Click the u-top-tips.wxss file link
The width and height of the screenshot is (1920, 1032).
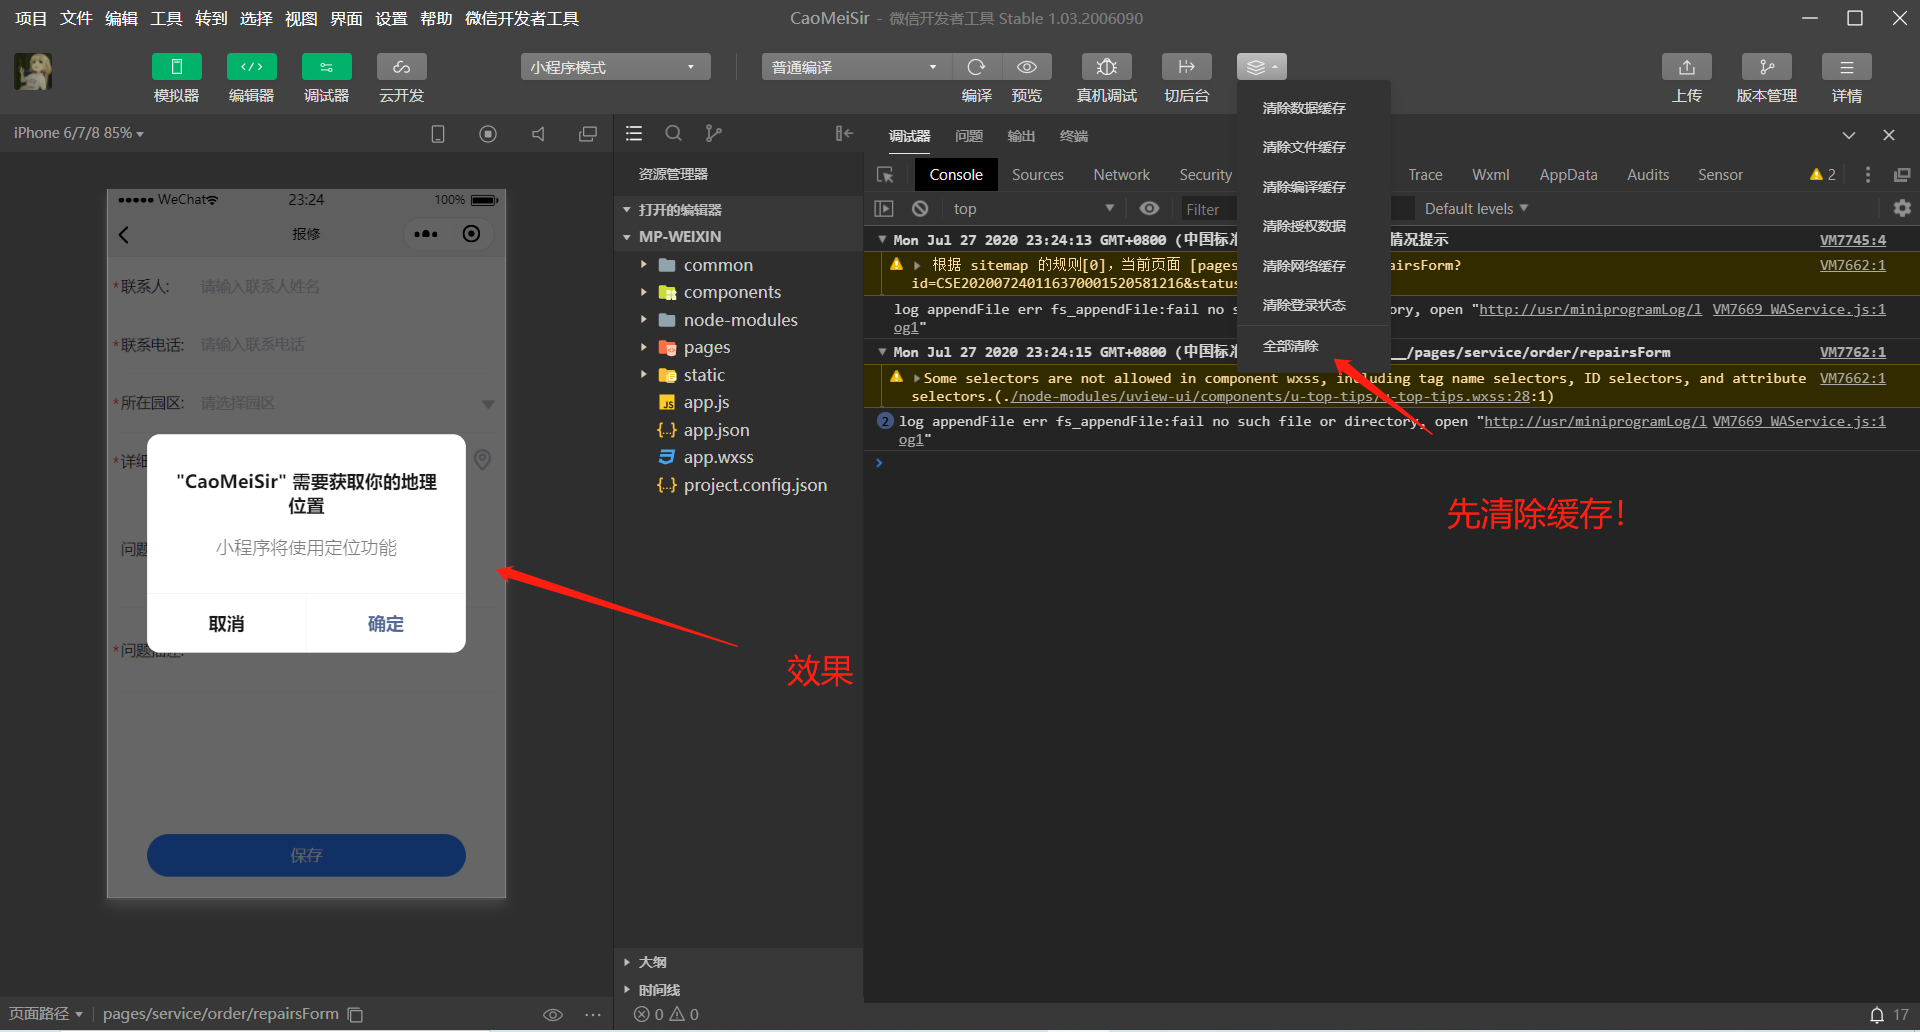[x=1270, y=397]
